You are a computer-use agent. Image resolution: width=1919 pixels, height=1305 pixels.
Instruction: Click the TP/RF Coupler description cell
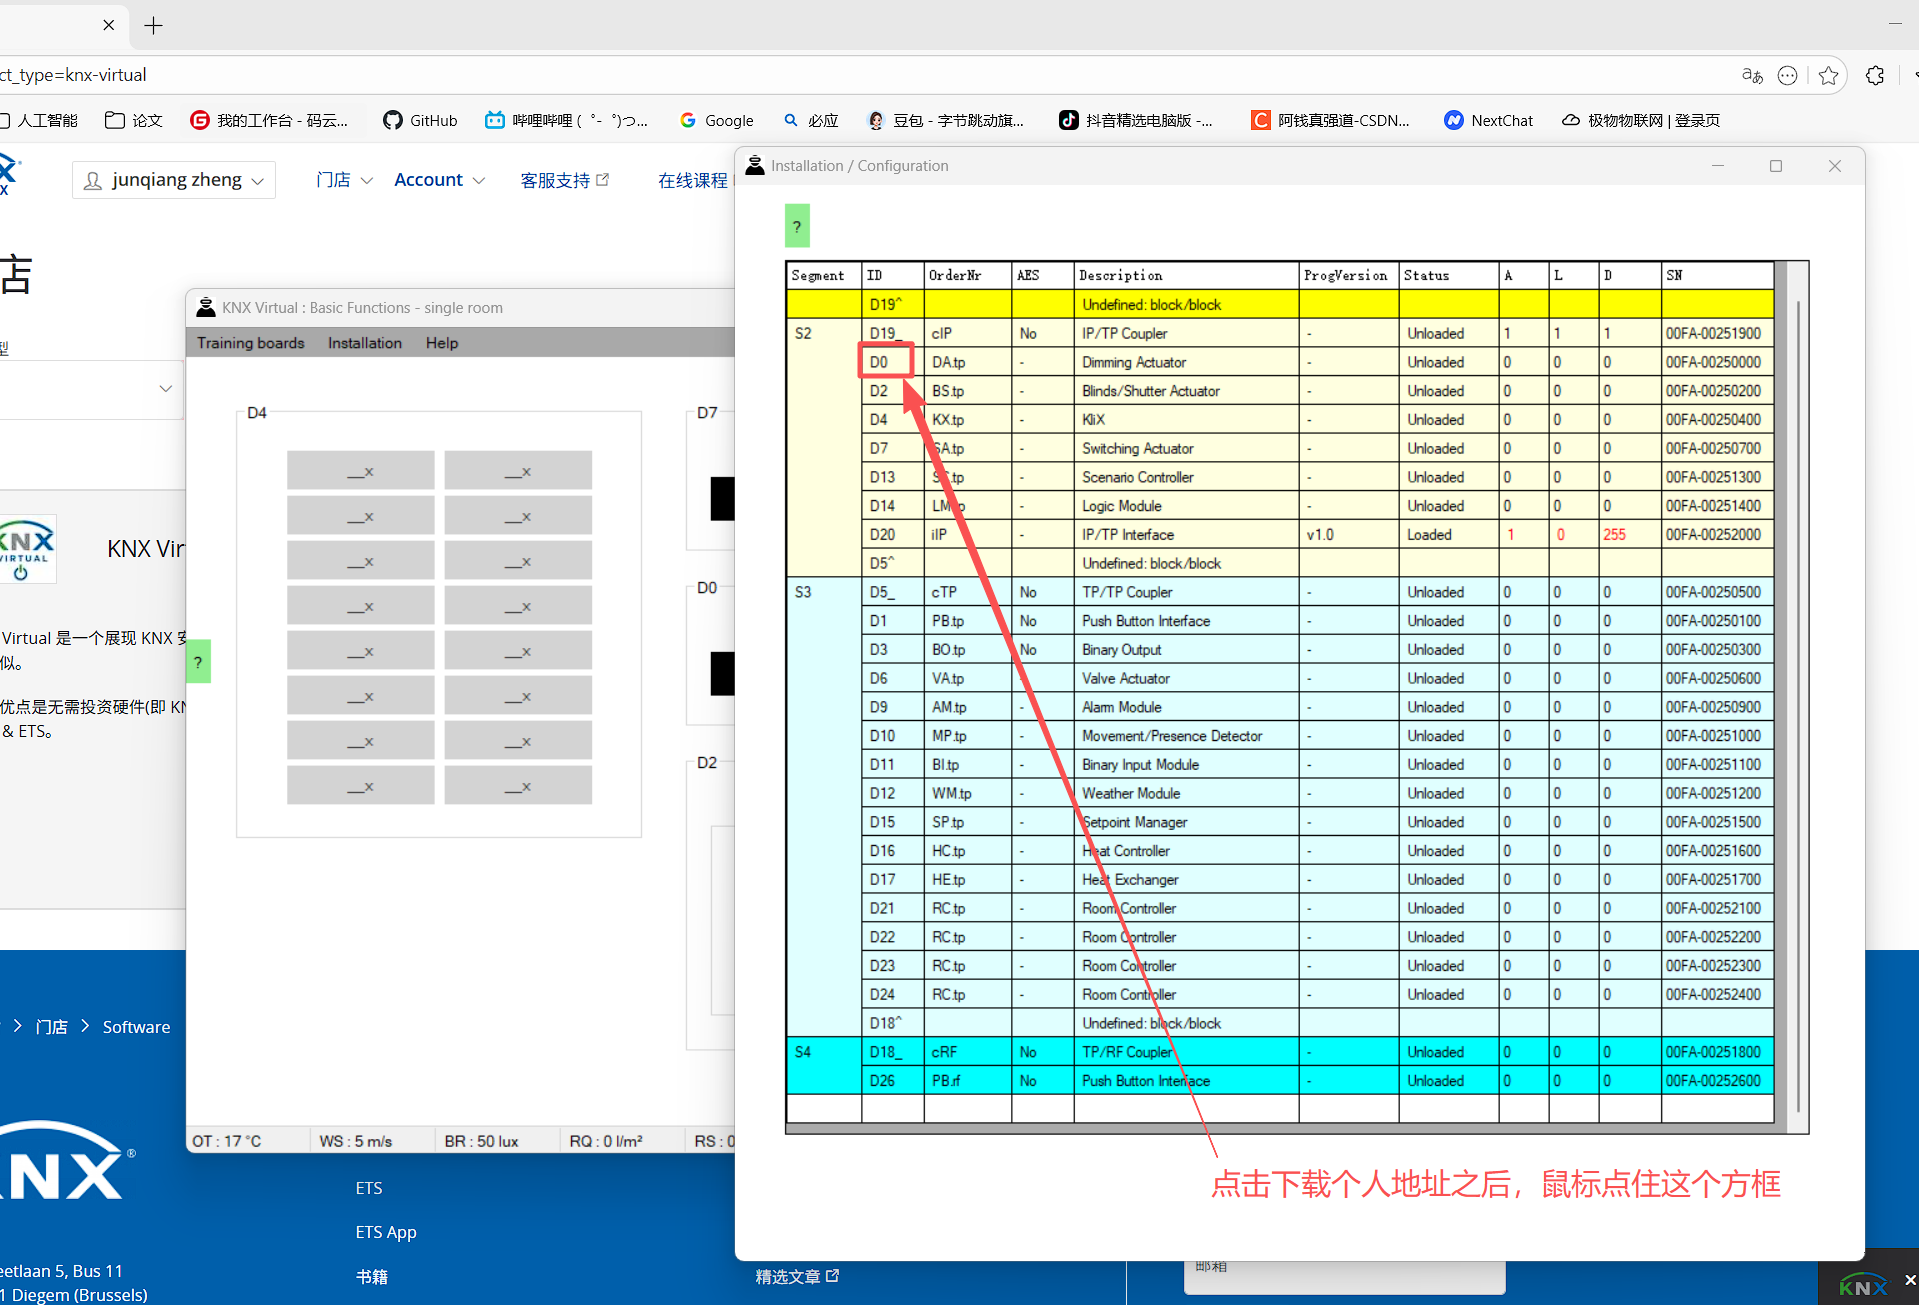pyautogui.click(x=1186, y=1052)
